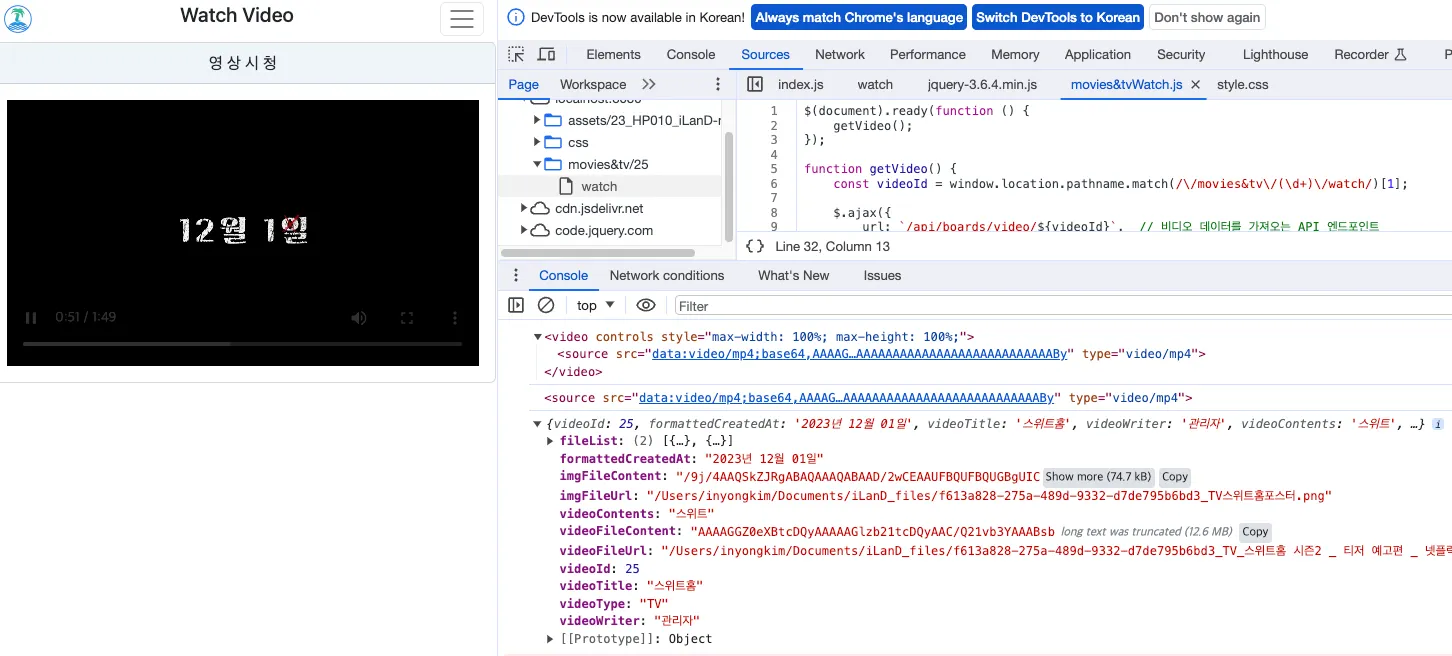Expand the fileList array in console

[x=550, y=441]
